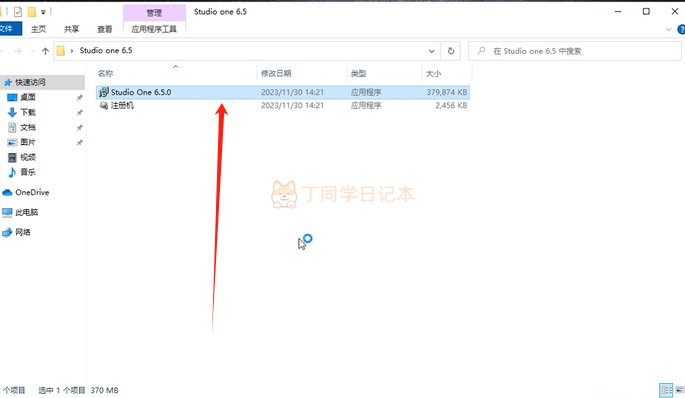Image resolution: width=685 pixels, height=398 pixels.
Task: Open quick access toolbar customize dropdown
Action: coord(43,12)
